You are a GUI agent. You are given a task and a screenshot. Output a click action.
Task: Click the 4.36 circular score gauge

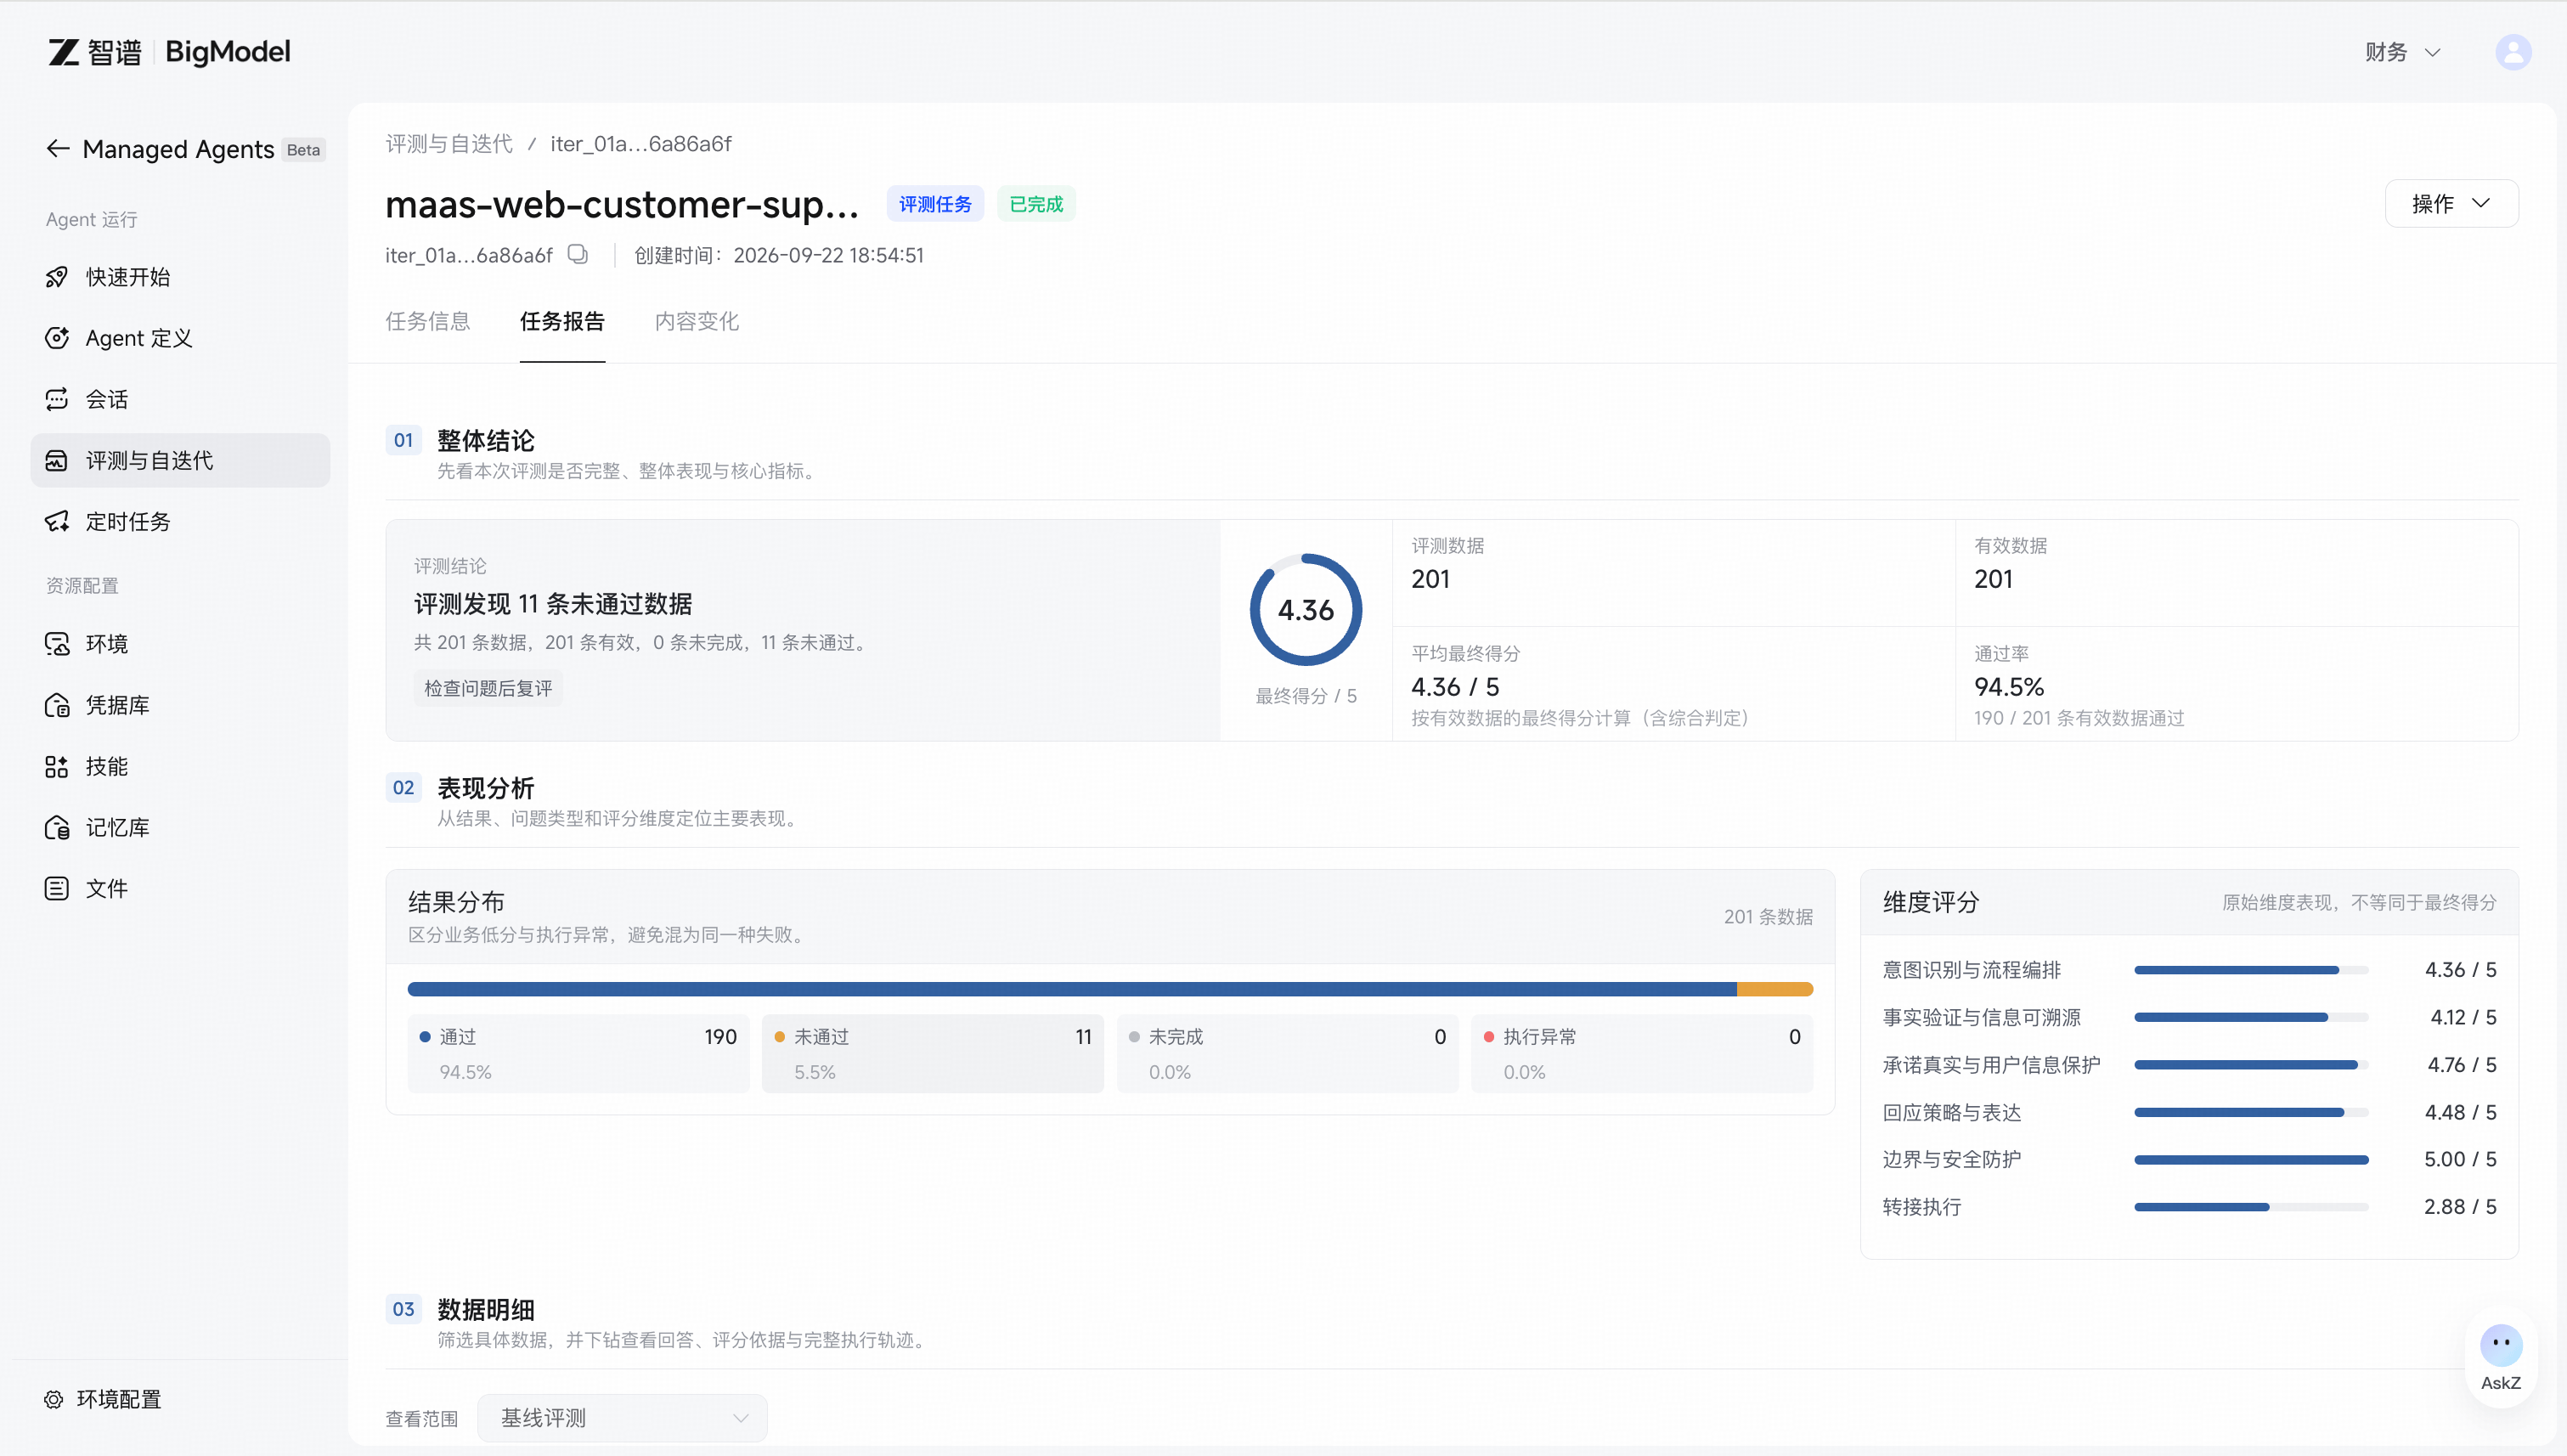tap(1306, 609)
